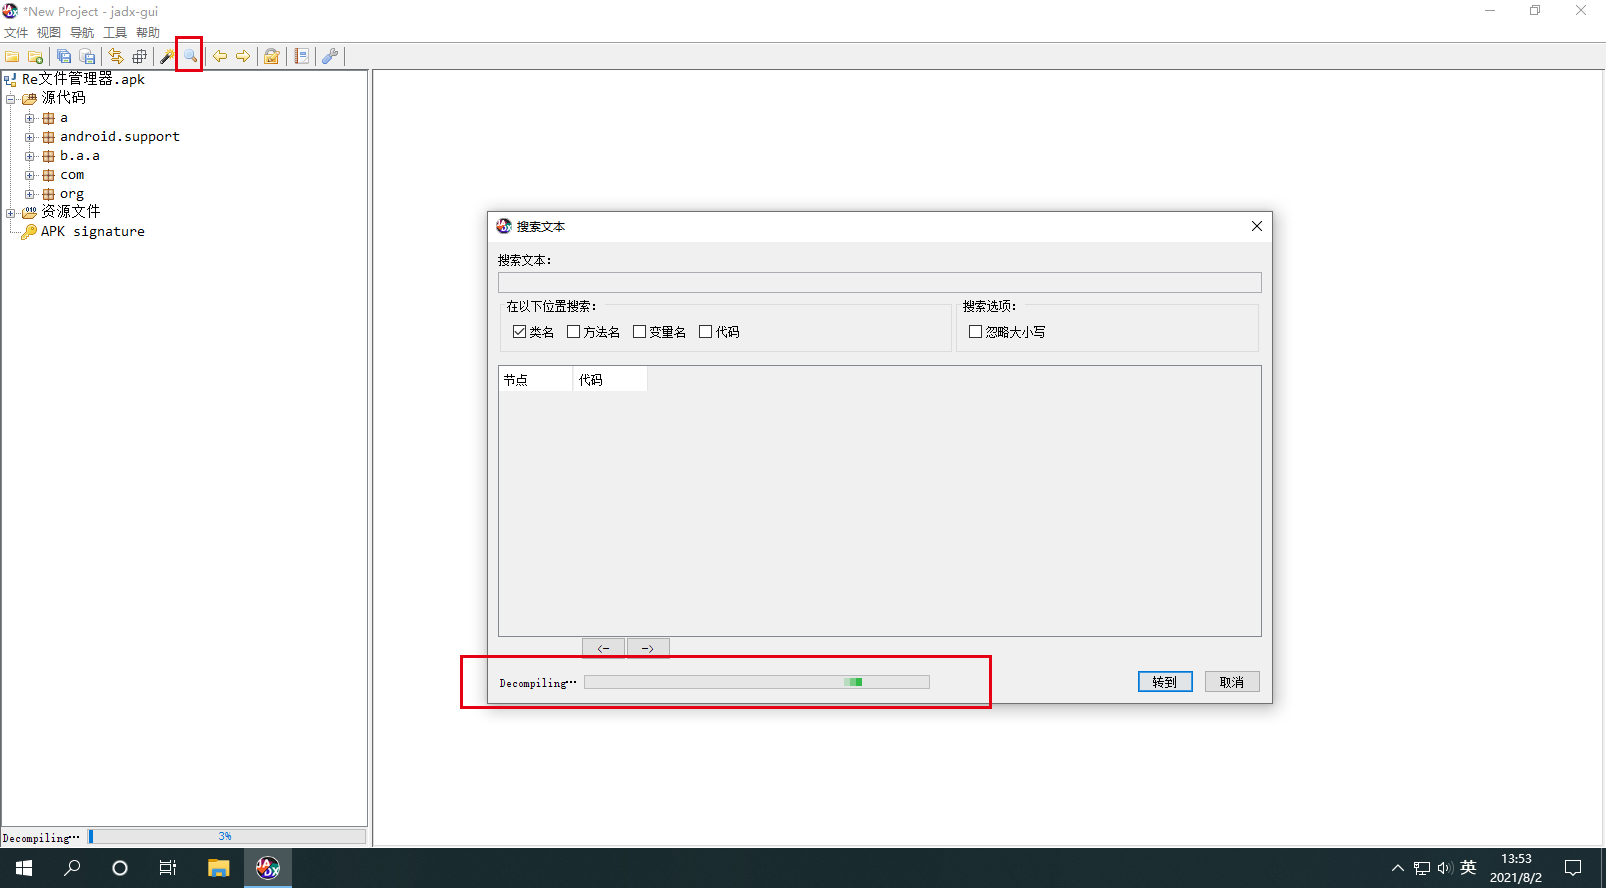Click the 取消 button

pos(1232,682)
